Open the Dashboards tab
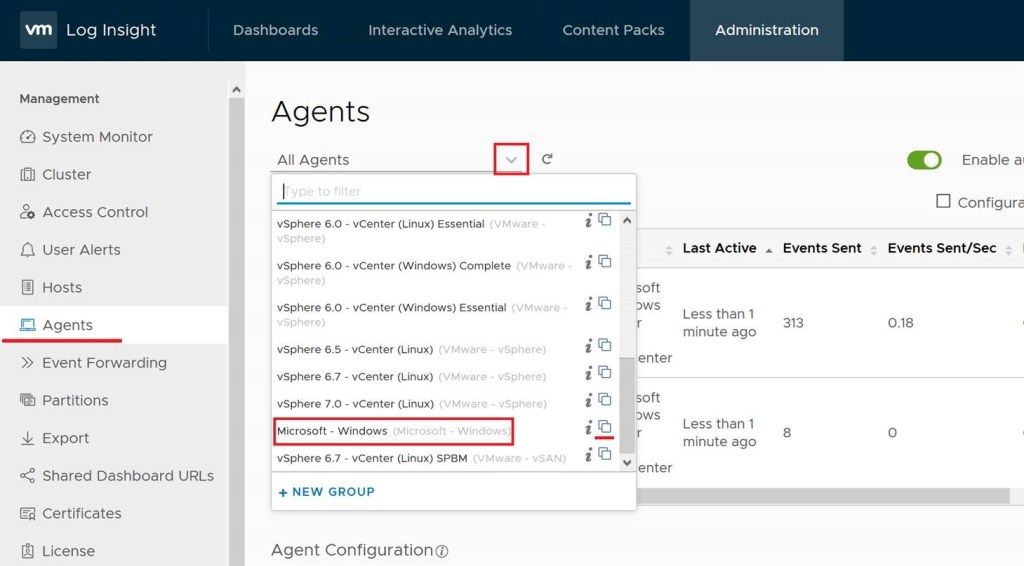Viewport: 1024px width, 566px height. 275,30
